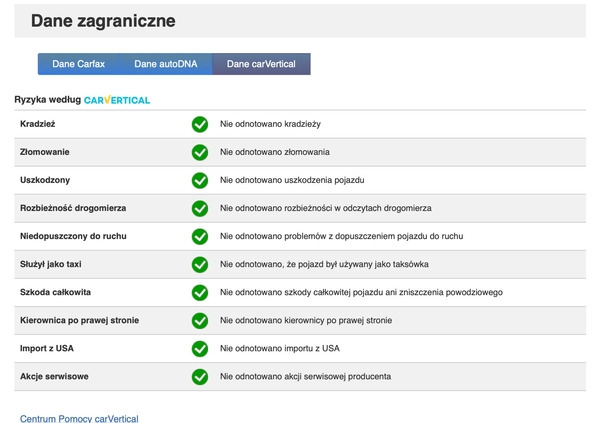Viewport: 597px width, 423px height.
Task: Switch to the Dane Carfax tab
Action: 78,64
